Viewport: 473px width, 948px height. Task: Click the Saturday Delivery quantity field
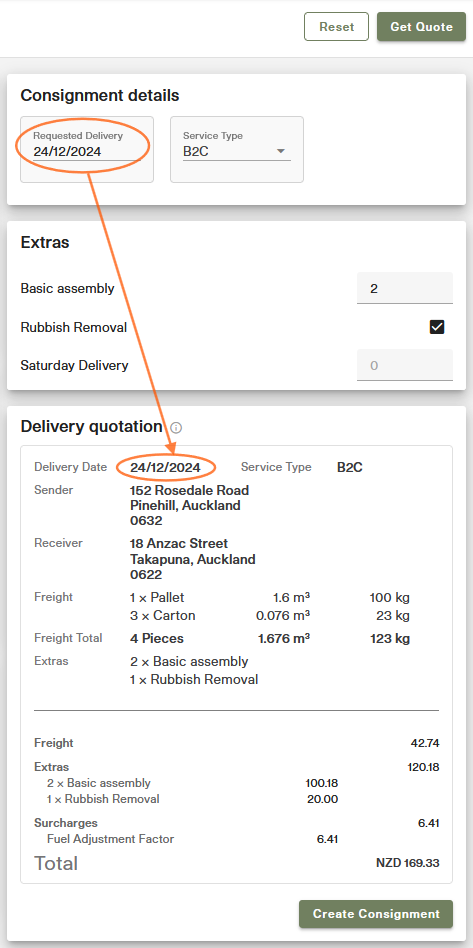(405, 365)
